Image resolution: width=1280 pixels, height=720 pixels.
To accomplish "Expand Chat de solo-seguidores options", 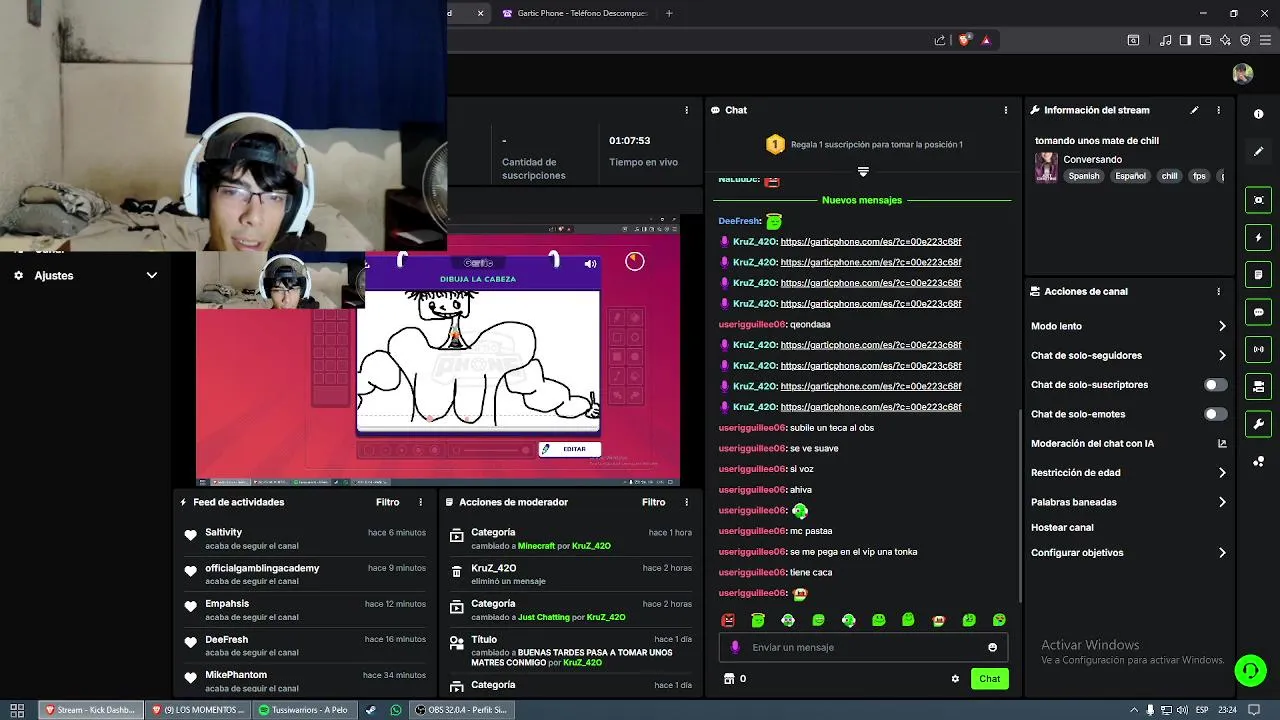I will pos(1222,355).
